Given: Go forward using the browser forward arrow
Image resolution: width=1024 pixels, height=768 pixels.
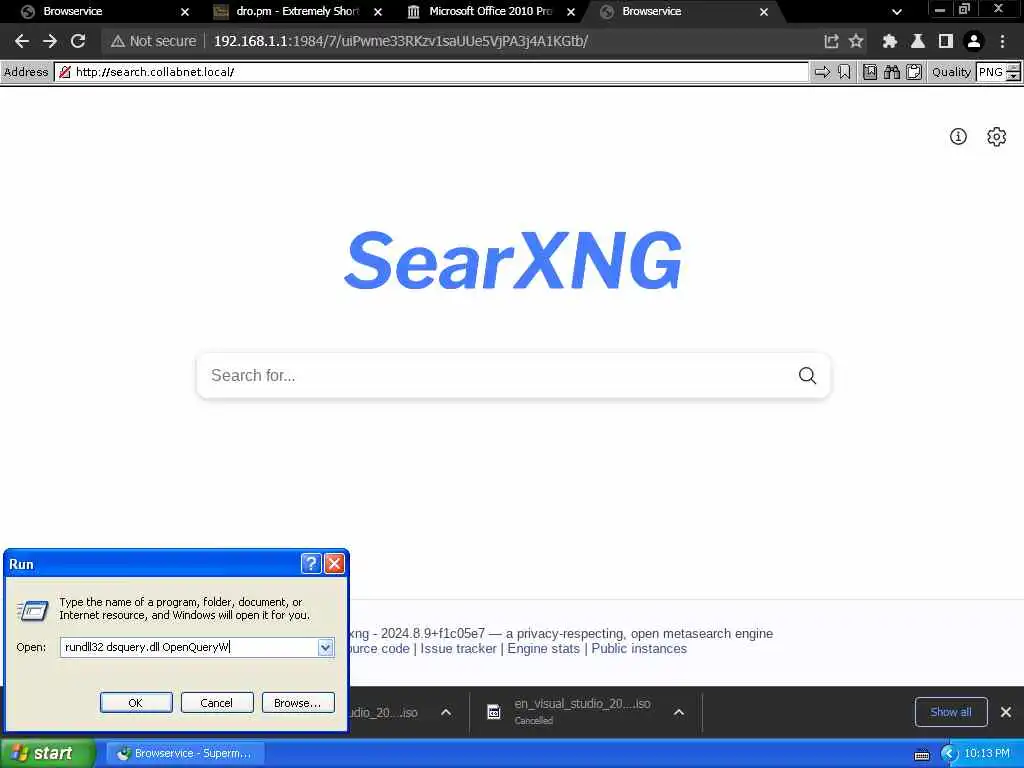Looking at the screenshot, I should (x=50, y=41).
